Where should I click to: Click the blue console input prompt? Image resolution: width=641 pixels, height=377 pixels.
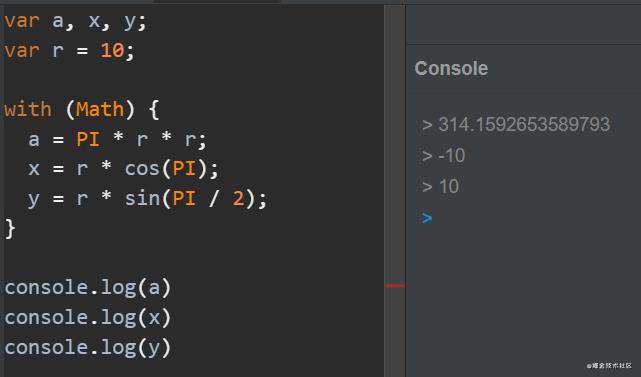427,218
